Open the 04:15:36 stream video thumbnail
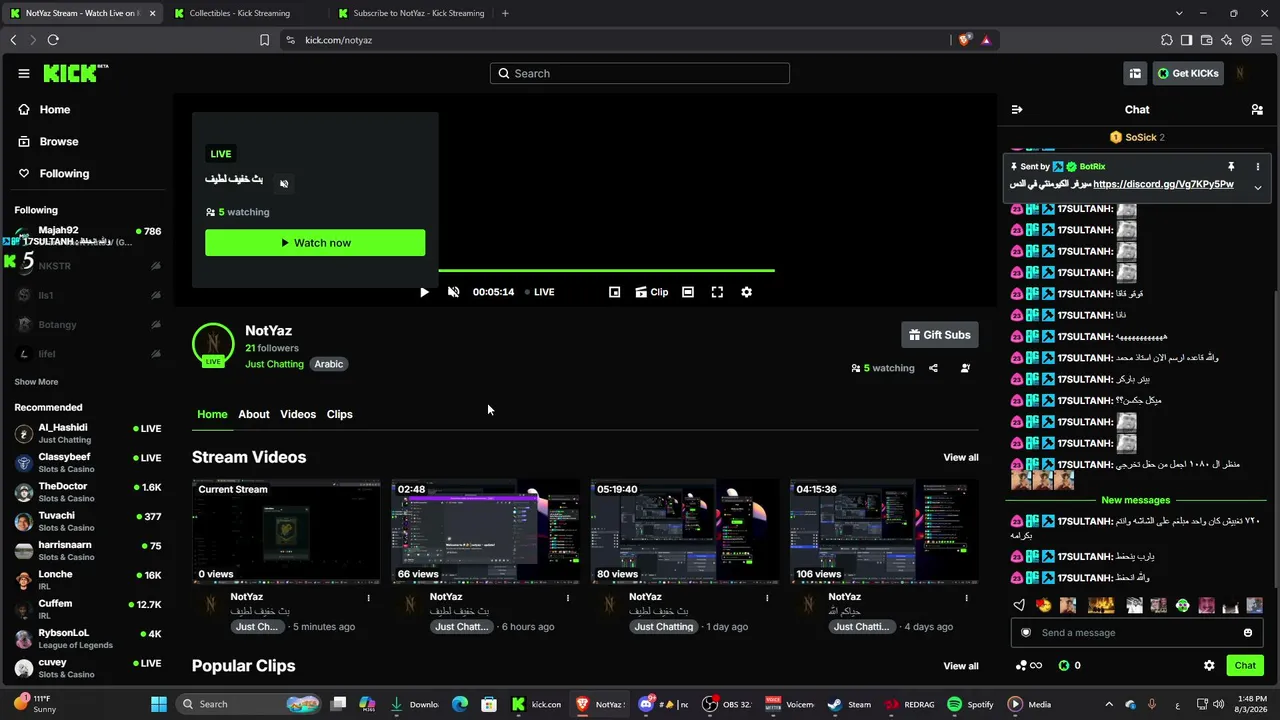Image resolution: width=1280 pixels, height=720 pixels. [884, 531]
